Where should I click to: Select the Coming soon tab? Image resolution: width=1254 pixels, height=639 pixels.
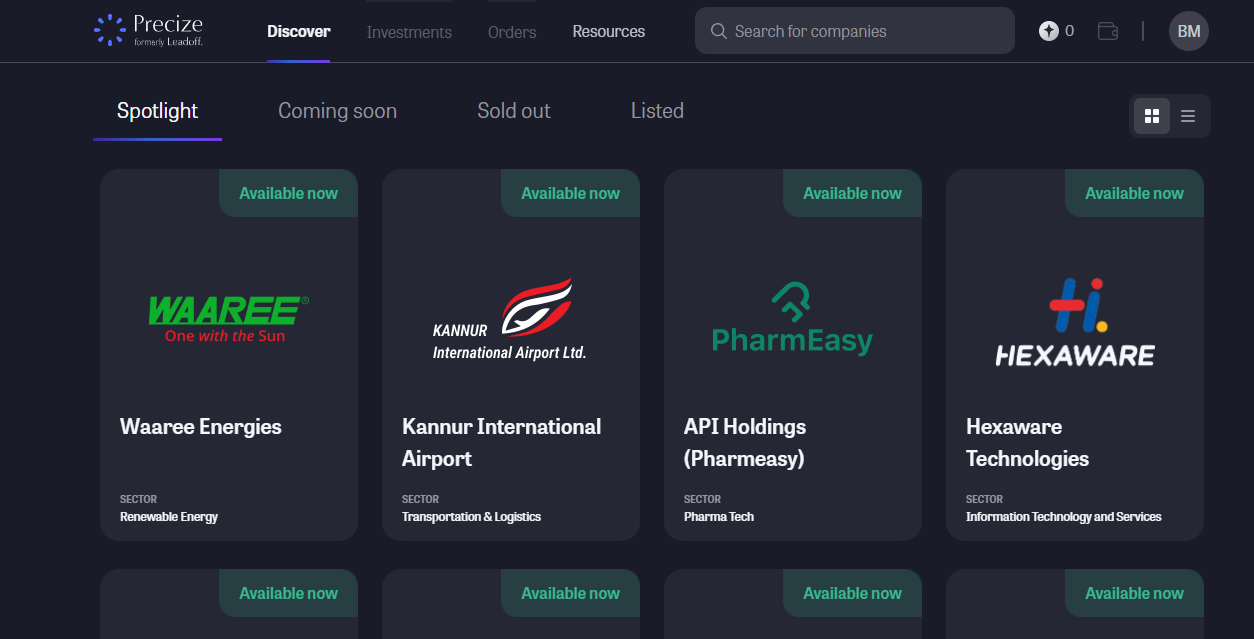337,111
